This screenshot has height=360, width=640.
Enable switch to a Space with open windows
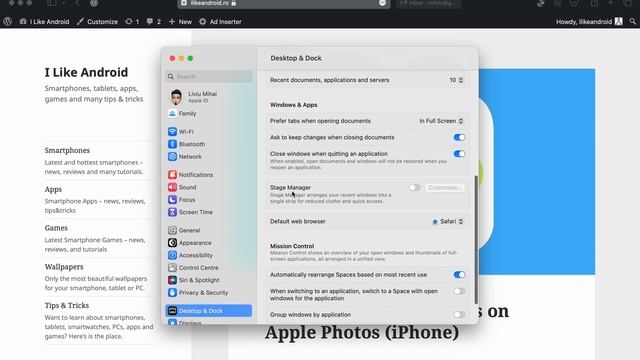(x=459, y=291)
